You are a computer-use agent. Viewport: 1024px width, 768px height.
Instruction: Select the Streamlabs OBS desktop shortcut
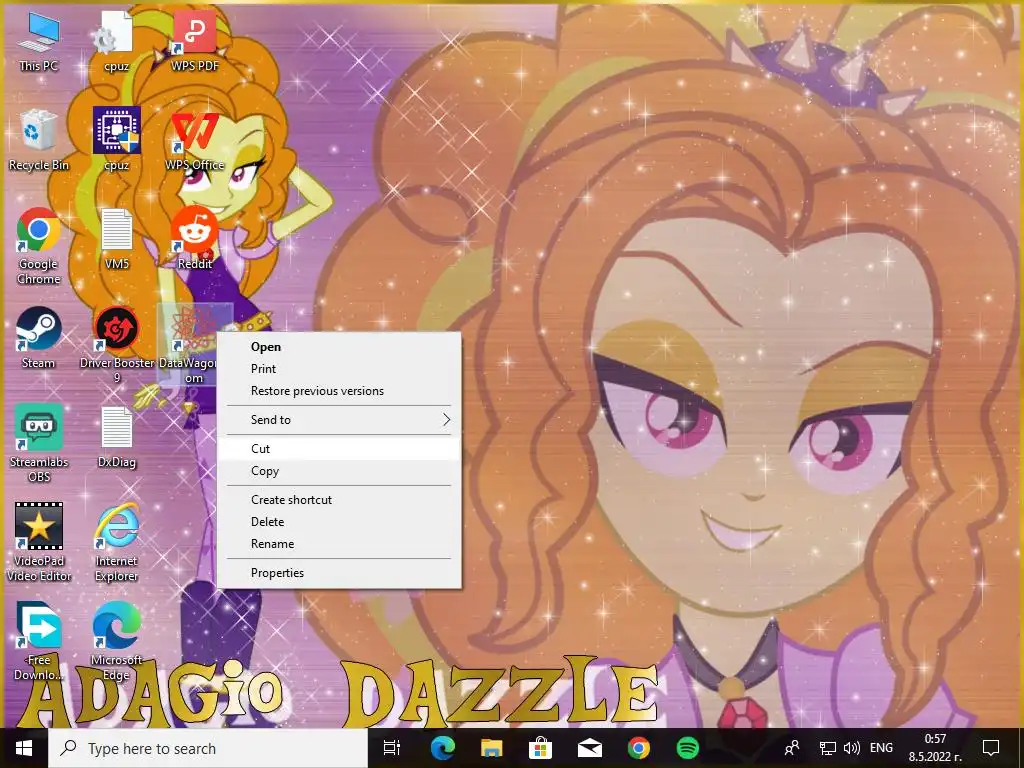pos(39,443)
